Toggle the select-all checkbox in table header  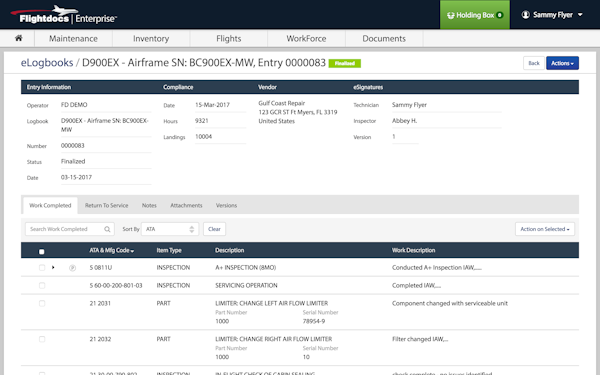click(x=42, y=251)
